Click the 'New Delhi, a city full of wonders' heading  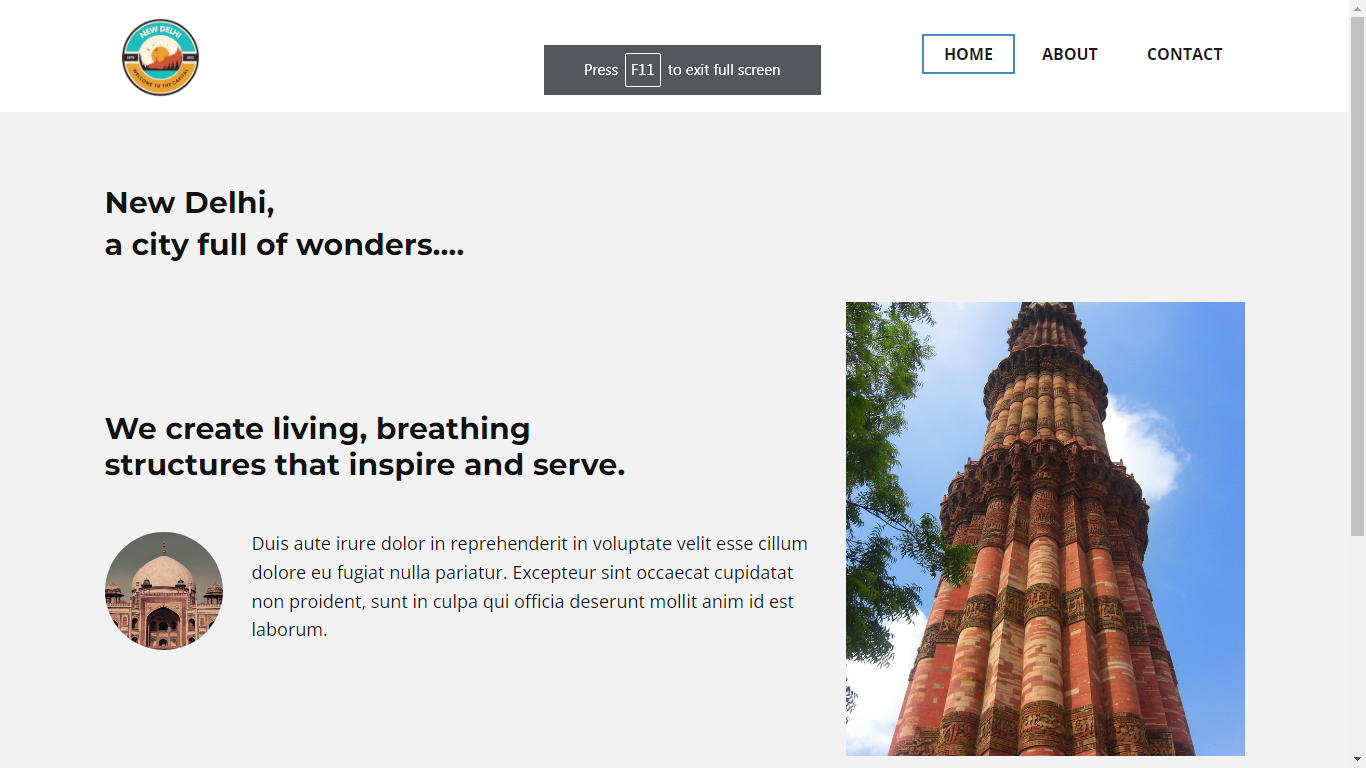[x=284, y=222]
